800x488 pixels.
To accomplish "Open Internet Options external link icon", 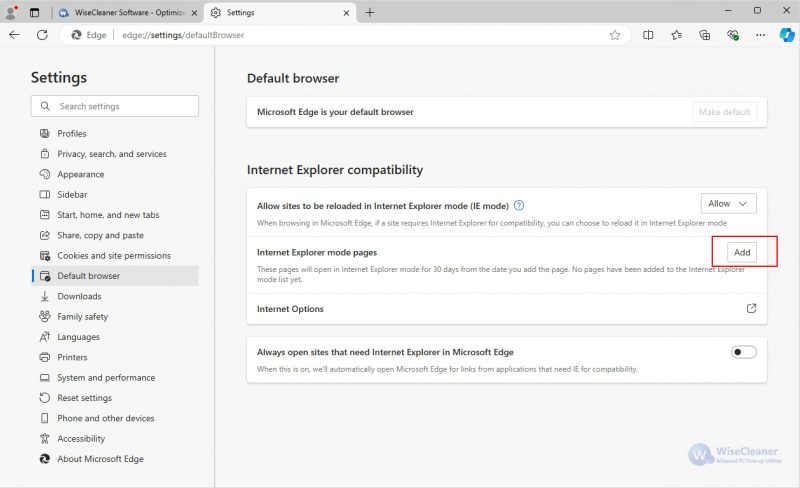I will coord(751,308).
